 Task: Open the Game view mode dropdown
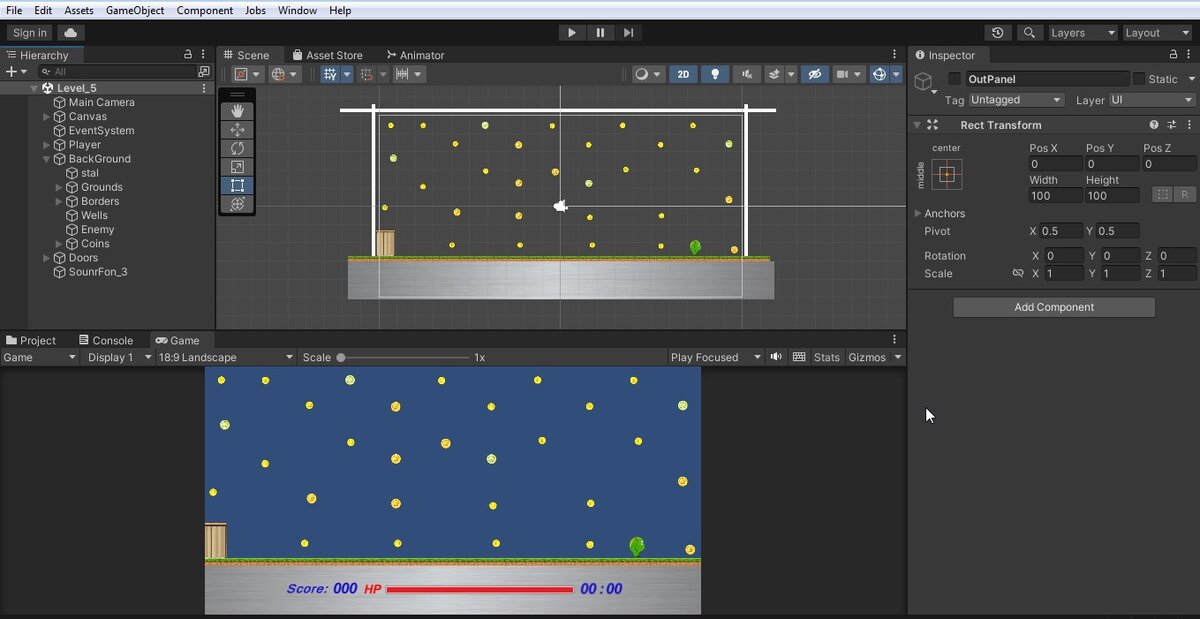[x=40, y=357]
